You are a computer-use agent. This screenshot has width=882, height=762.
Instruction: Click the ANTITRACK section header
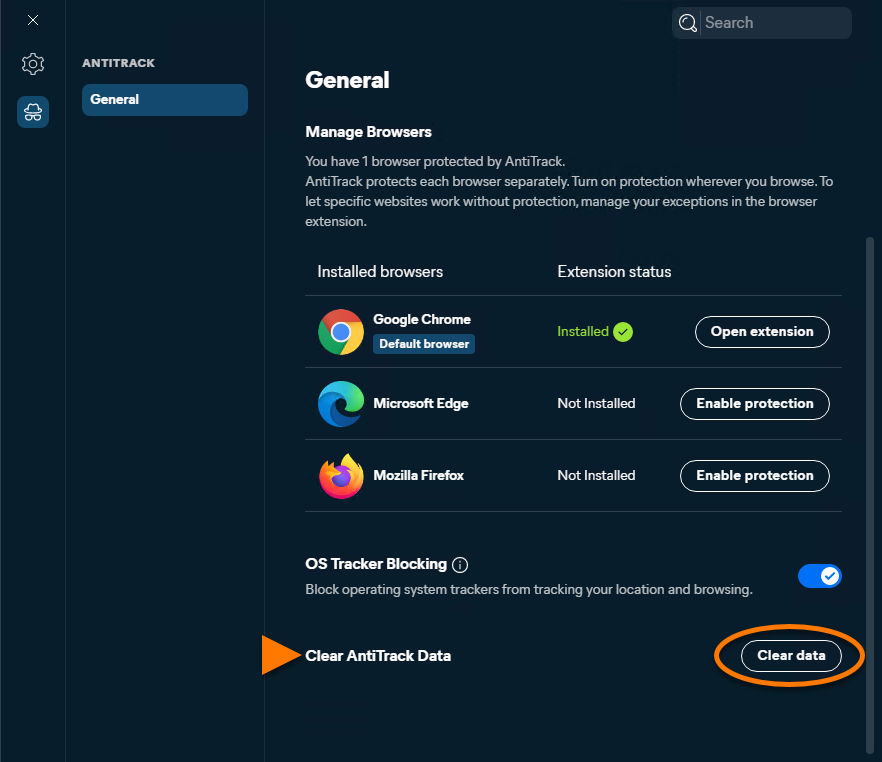(x=118, y=63)
